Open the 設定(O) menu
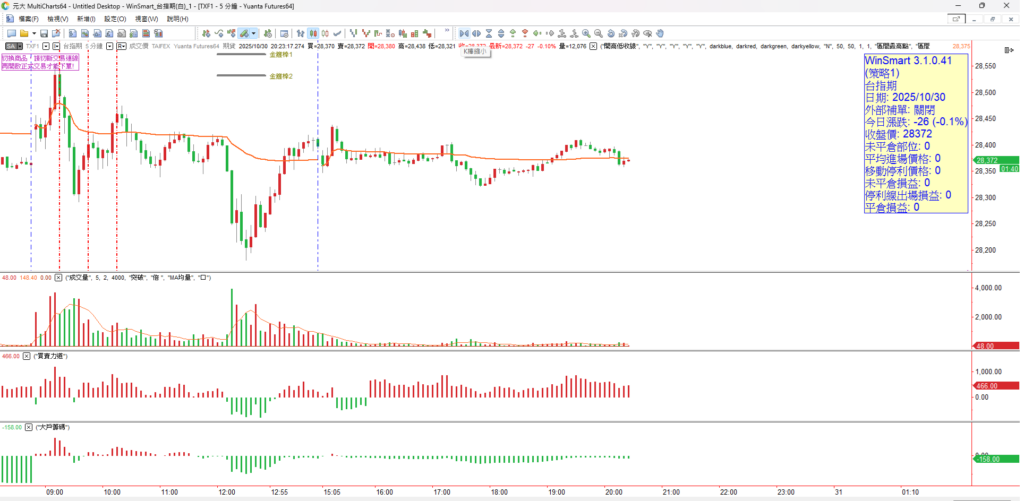Viewport: 1024px width, 501px height. click(x=116, y=19)
